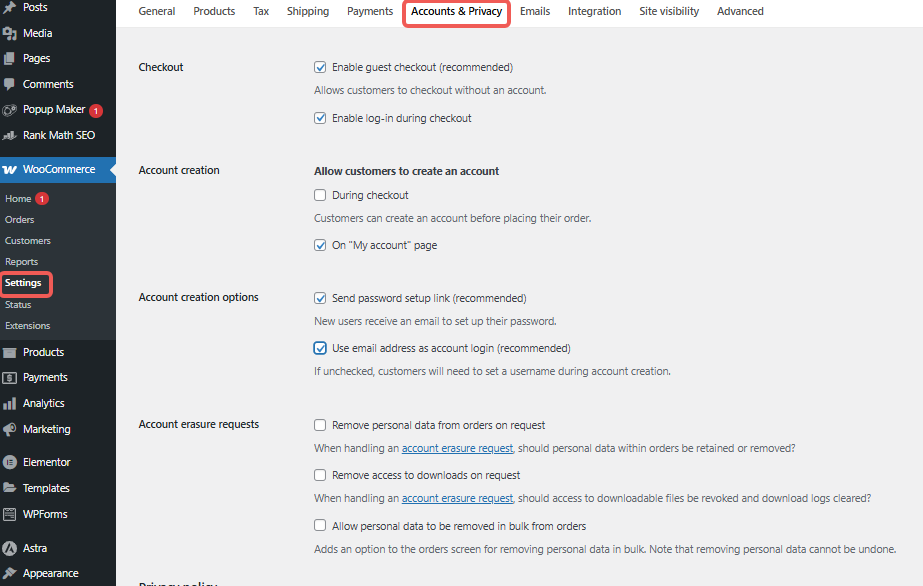Click the Pages icon in sidebar

[10, 59]
